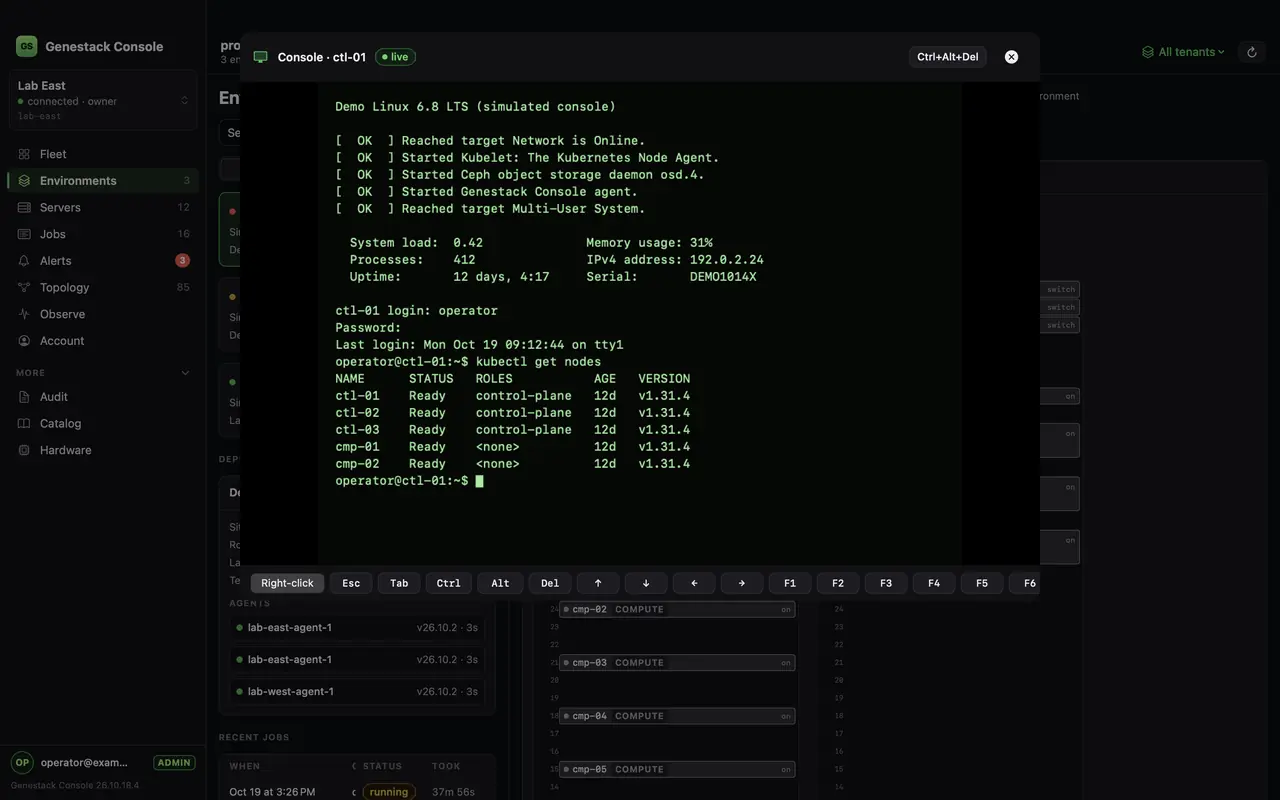Viewport: 1280px width, 800px height.
Task: Send the down arrow key
Action: click(x=646, y=583)
